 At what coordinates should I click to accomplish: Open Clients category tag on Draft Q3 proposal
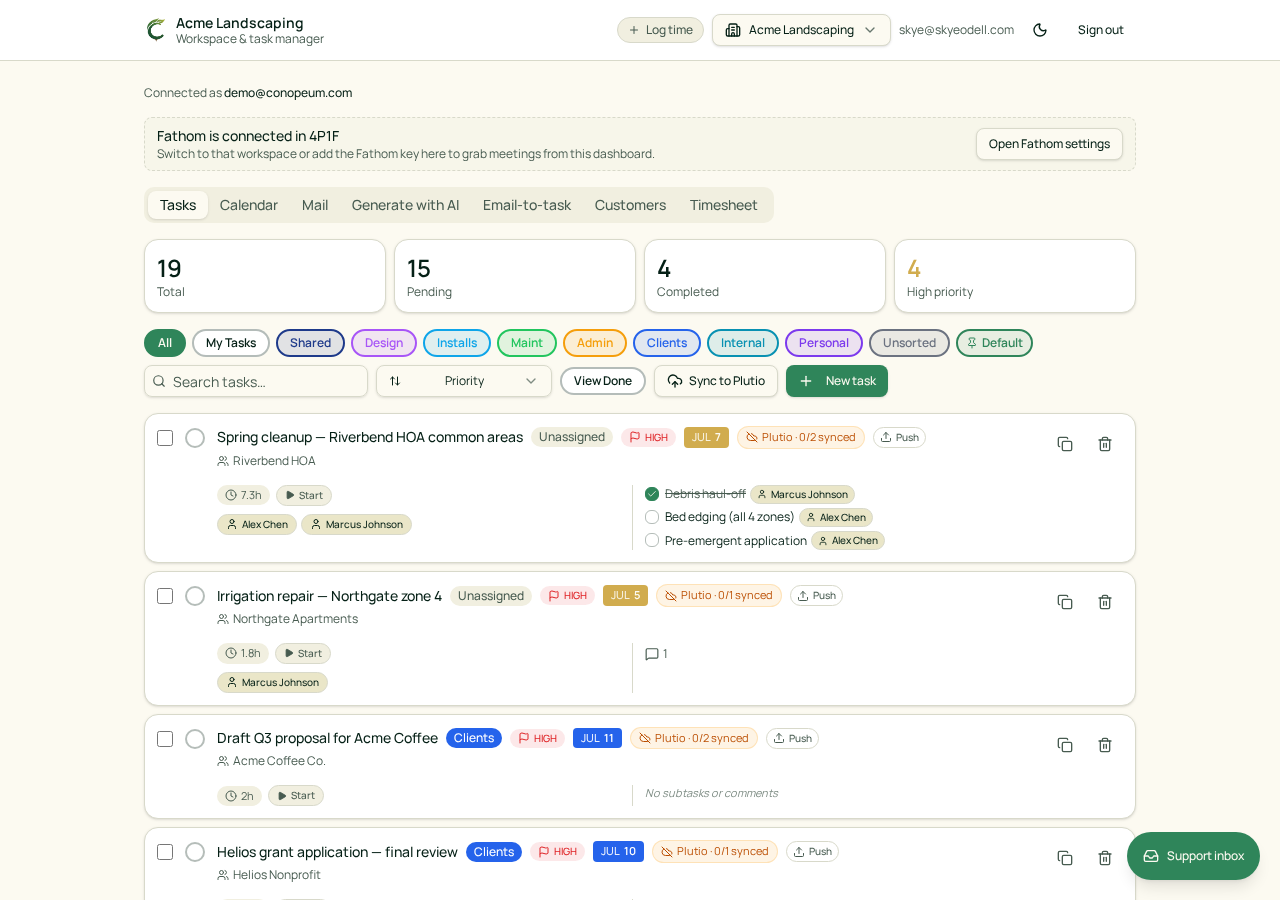coord(474,738)
